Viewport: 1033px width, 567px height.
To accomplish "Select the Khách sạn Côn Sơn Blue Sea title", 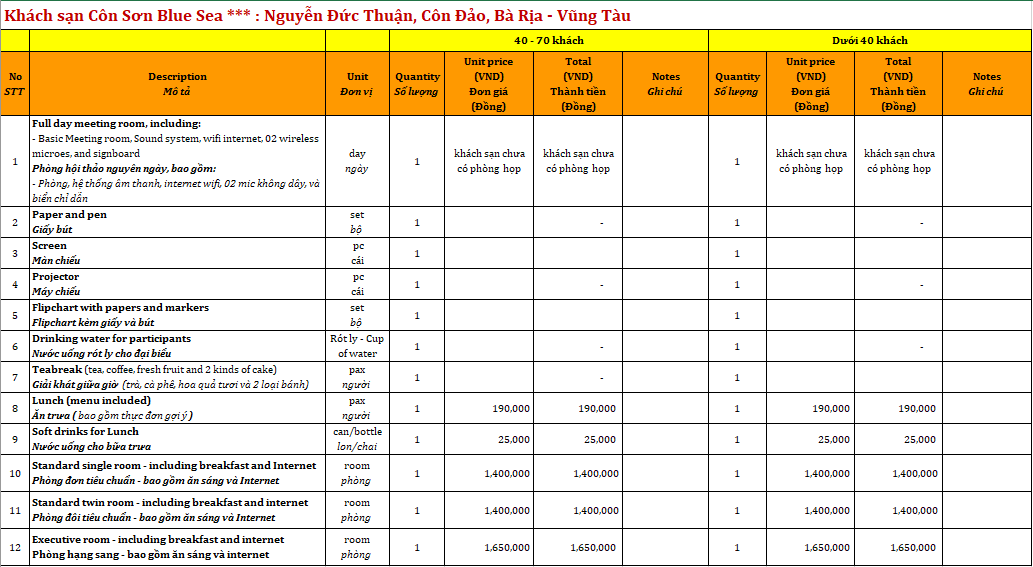I will point(317,16).
